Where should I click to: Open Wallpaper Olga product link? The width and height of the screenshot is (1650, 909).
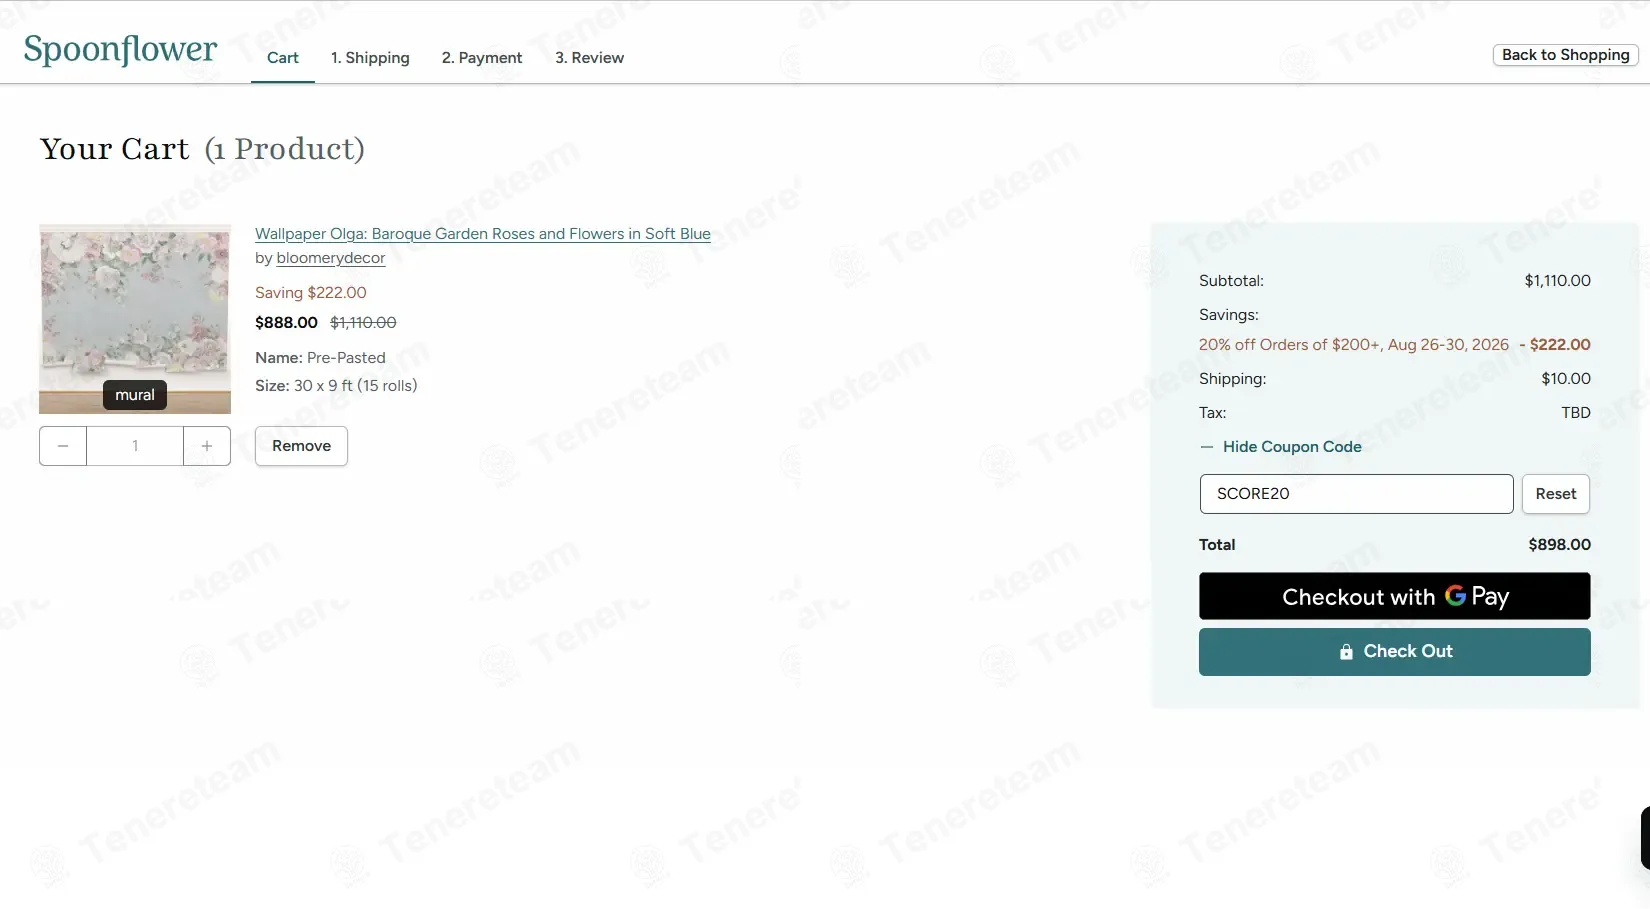click(482, 234)
